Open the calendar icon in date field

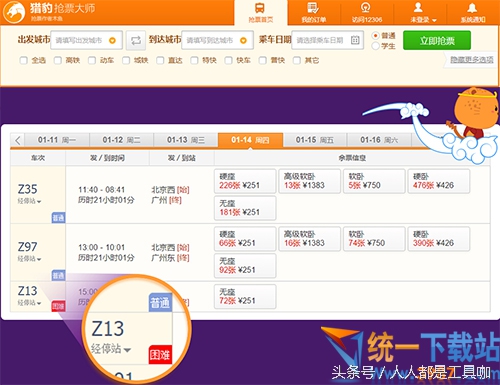click(355, 40)
